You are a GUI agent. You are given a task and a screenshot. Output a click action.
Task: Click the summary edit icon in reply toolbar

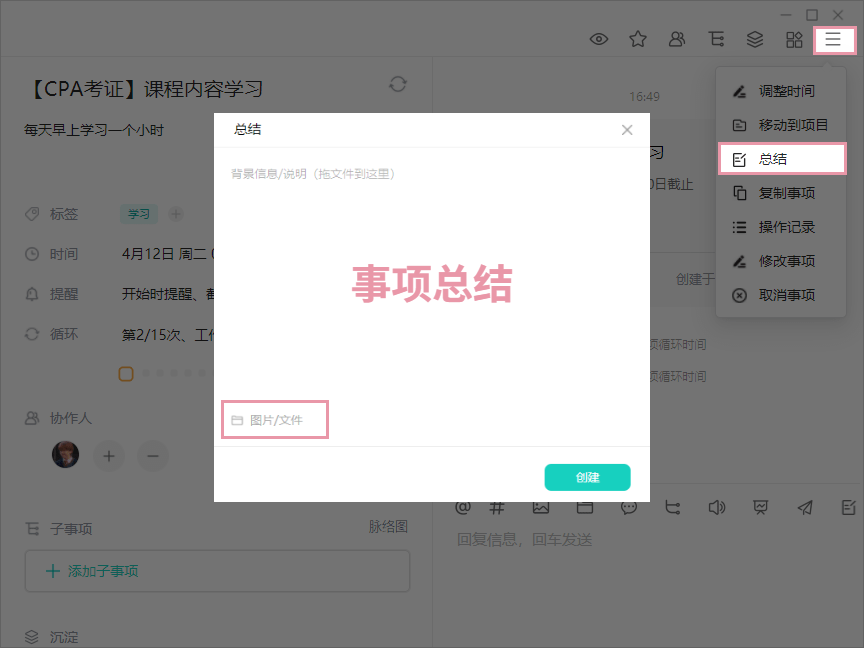pyautogui.click(x=849, y=507)
